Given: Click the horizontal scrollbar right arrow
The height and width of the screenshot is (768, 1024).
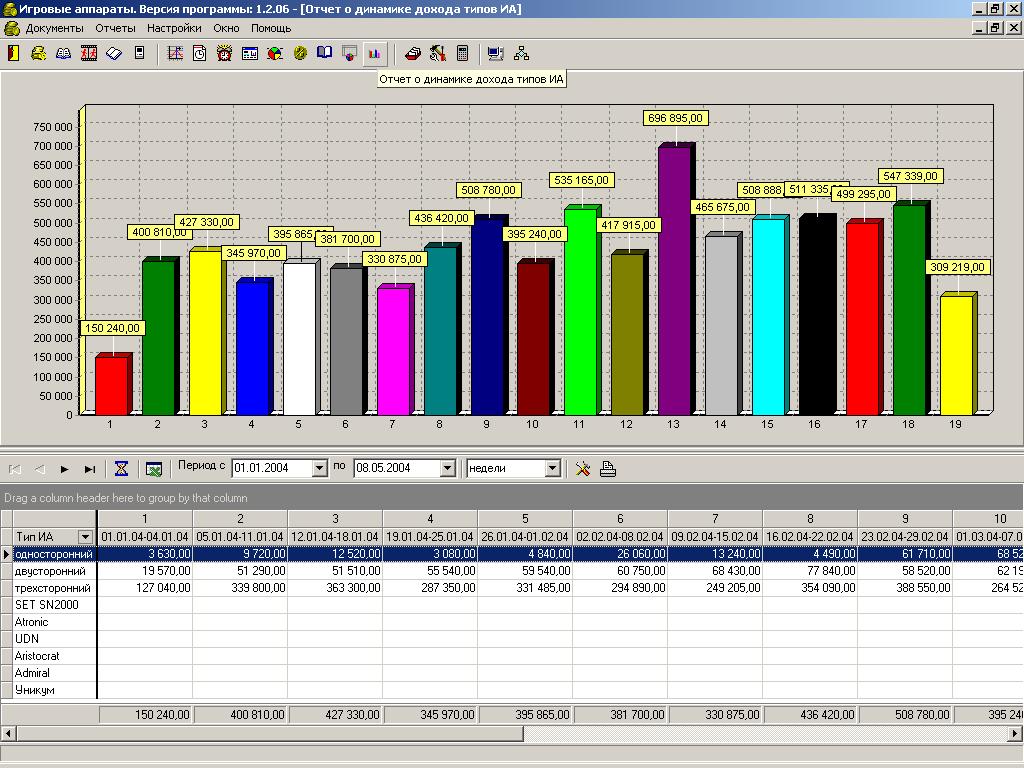Looking at the screenshot, I should 1016,734.
